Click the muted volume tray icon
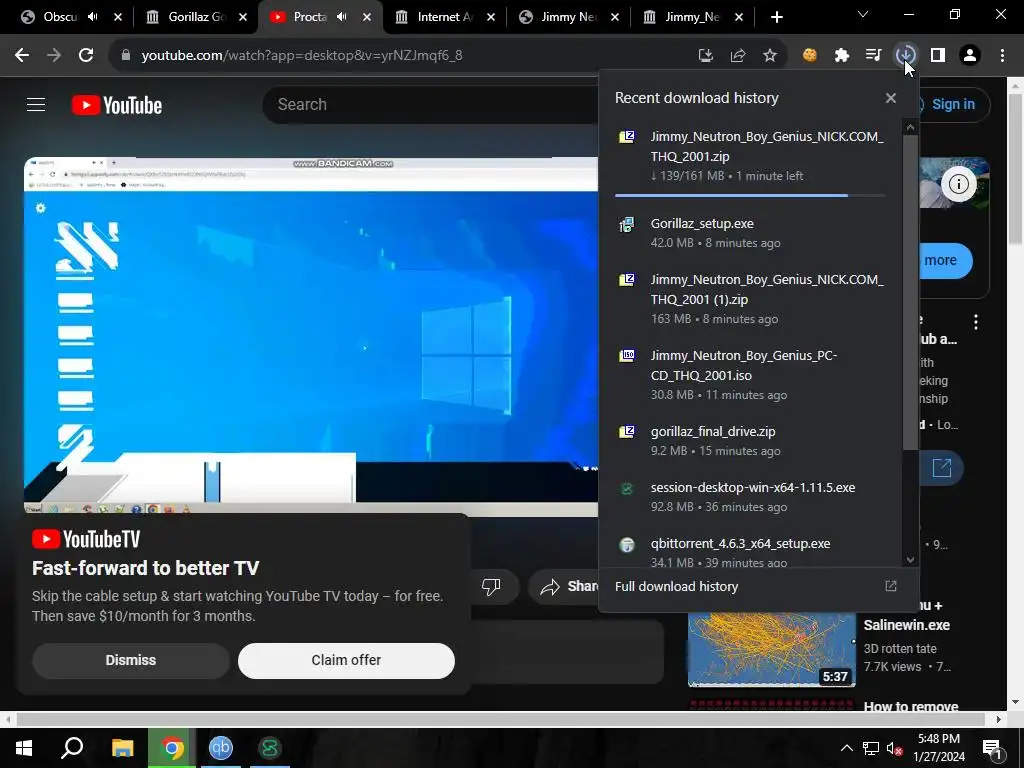Viewport: 1024px width, 768px height. [x=895, y=748]
